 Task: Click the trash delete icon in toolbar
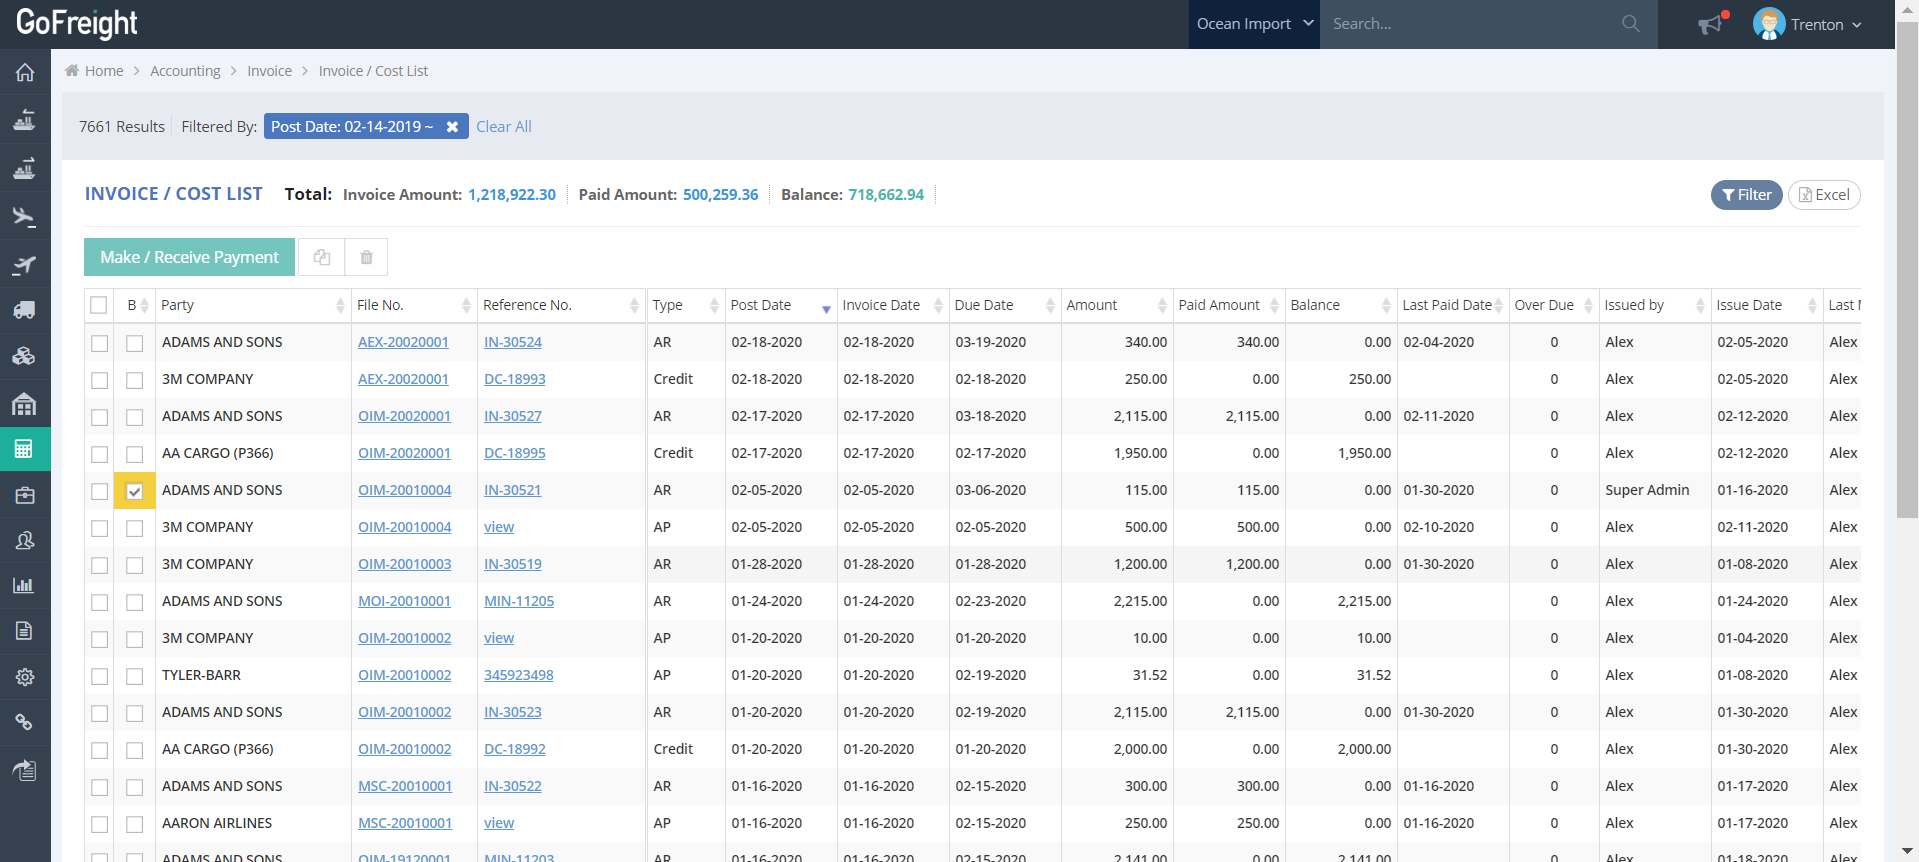(x=366, y=257)
